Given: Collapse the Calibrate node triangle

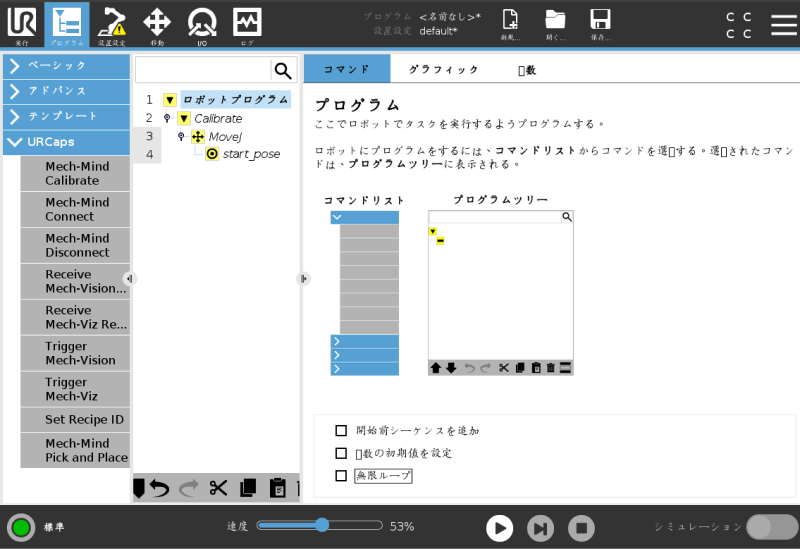Looking at the screenshot, I should tap(184, 119).
